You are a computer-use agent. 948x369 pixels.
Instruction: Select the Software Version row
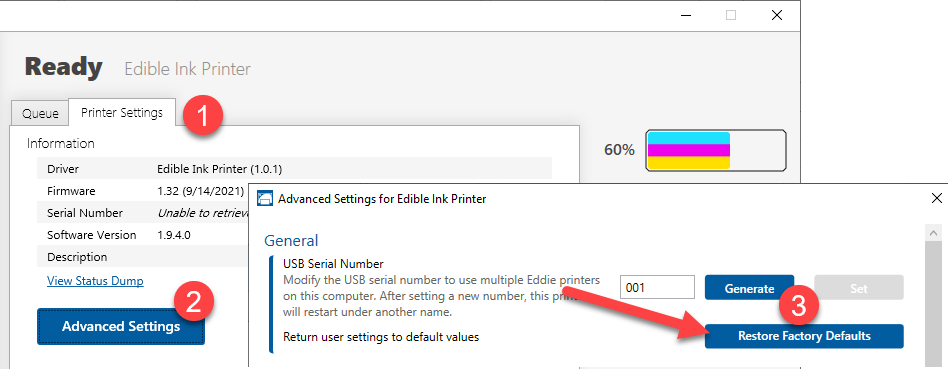coord(145,235)
